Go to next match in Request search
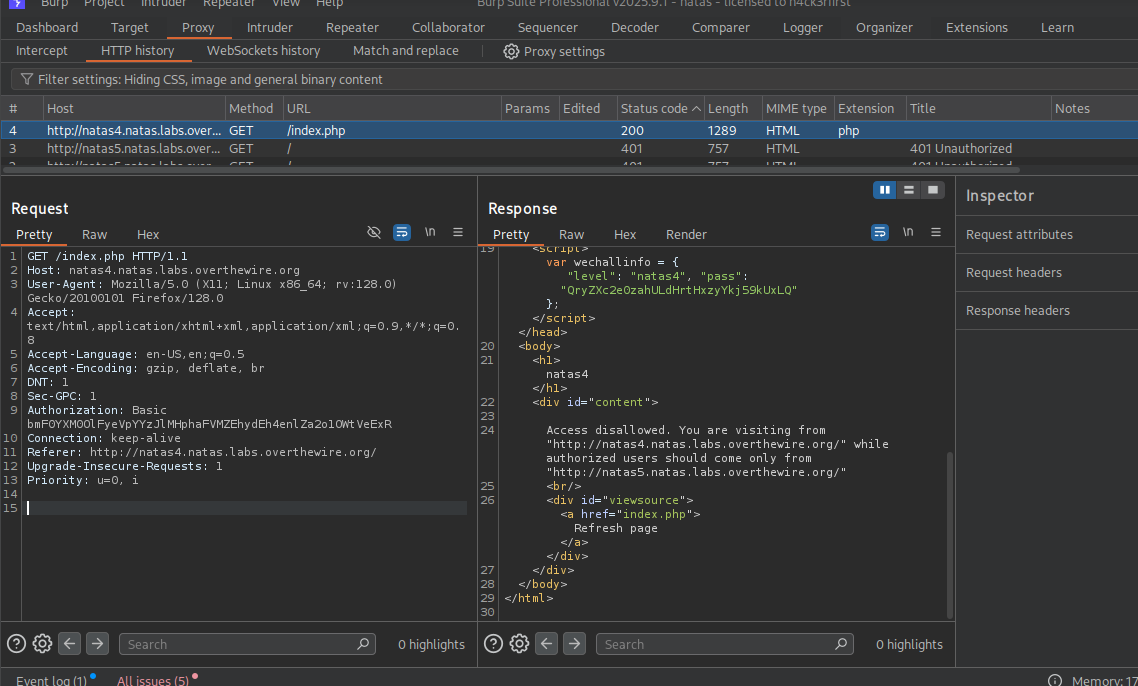This screenshot has height=686, width=1138. 97,644
